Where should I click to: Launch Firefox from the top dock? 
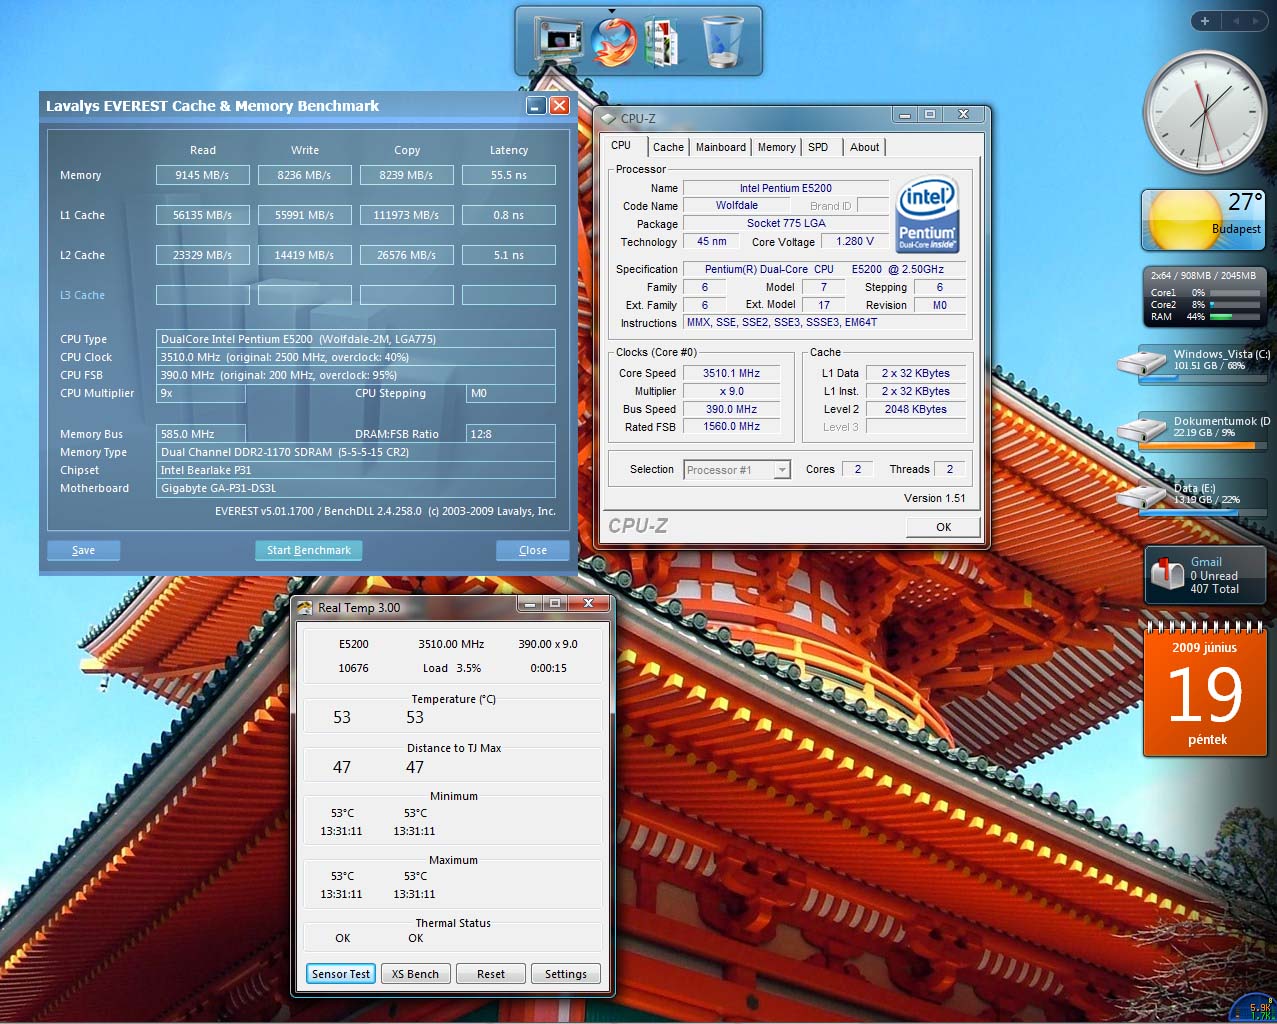tap(612, 41)
